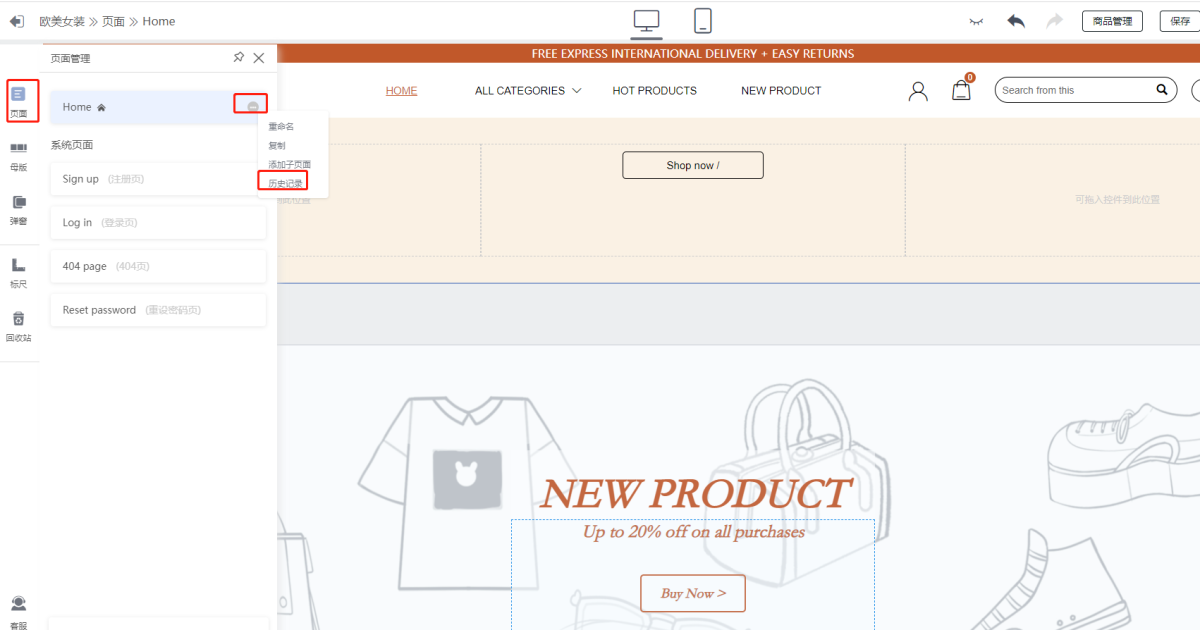The height and width of the screenshot is (630, 1200).
Task: Click the exit editor icon at top left
Action: [17, 21]
